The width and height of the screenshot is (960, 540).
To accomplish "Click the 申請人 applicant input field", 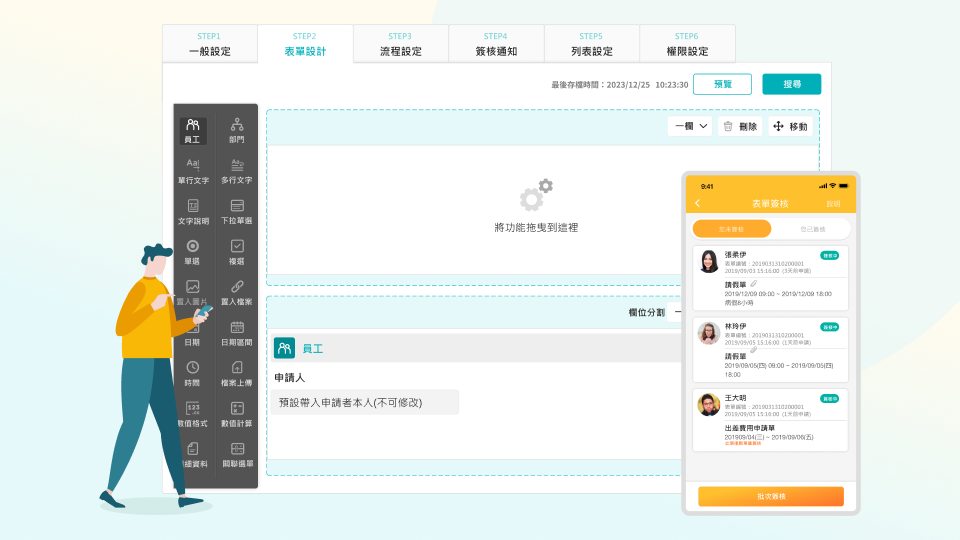I will click(x=365, y=402).
